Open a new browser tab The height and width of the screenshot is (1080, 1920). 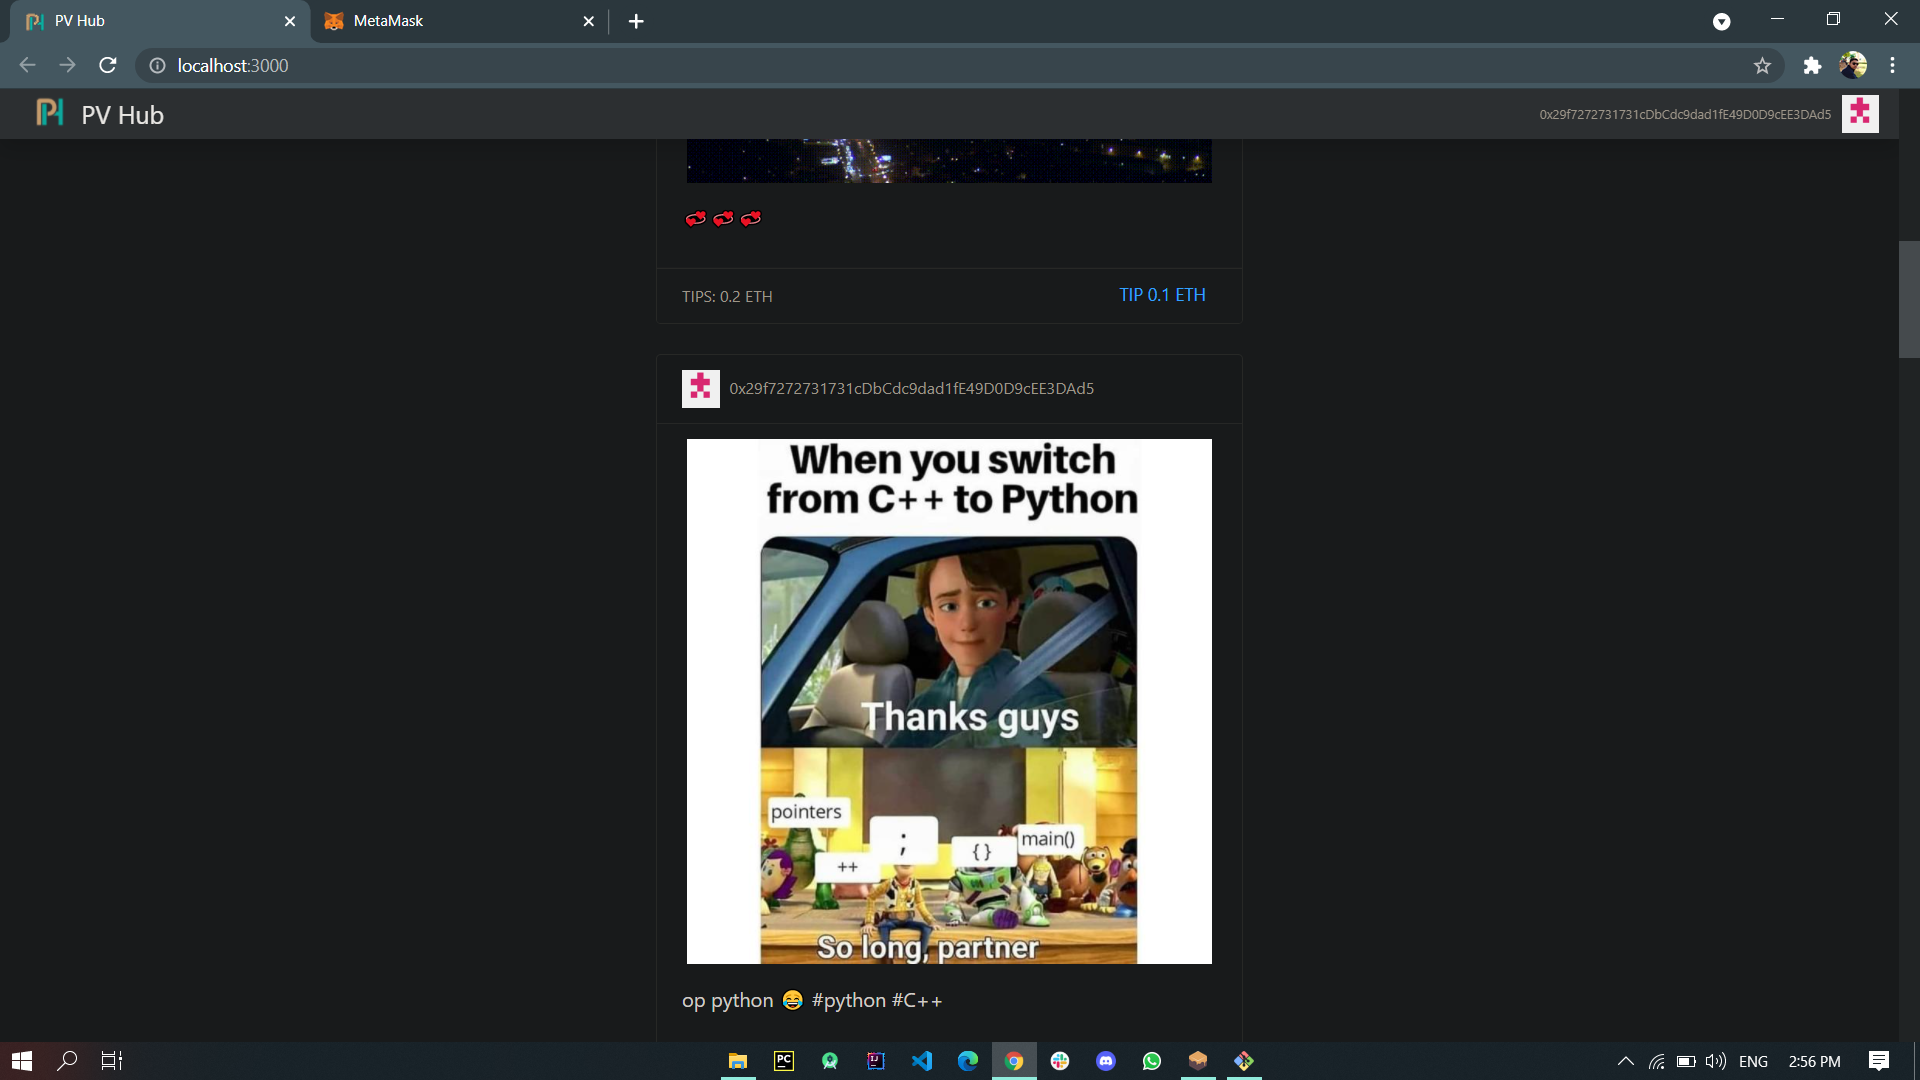click(636, 21)
